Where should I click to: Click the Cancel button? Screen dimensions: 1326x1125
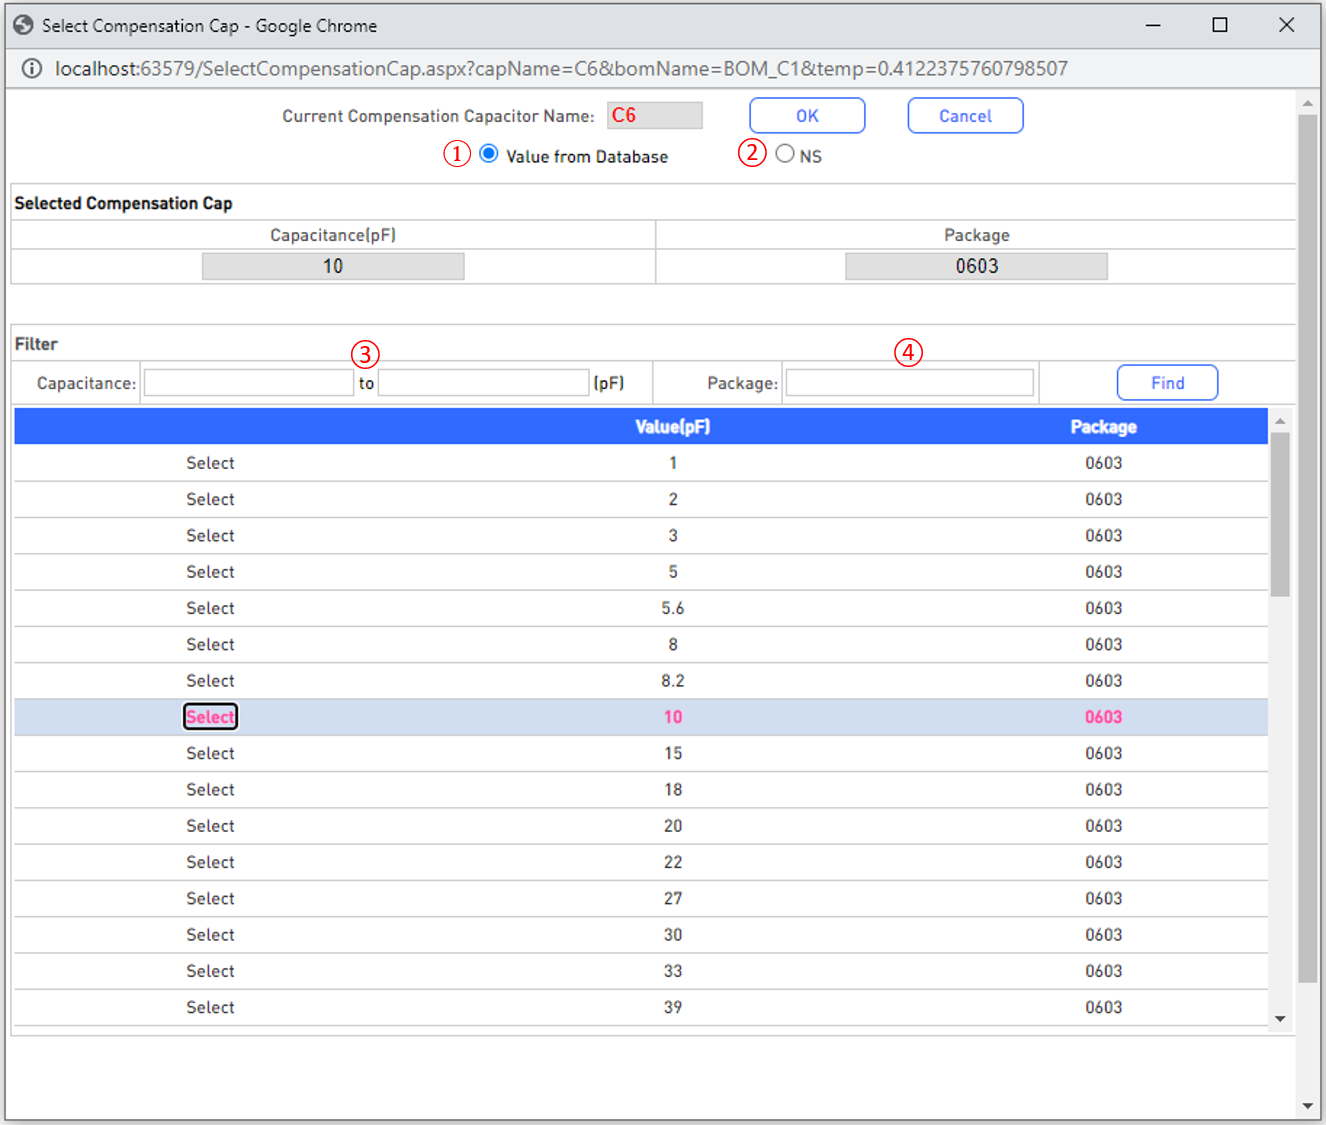click(964, 116)
